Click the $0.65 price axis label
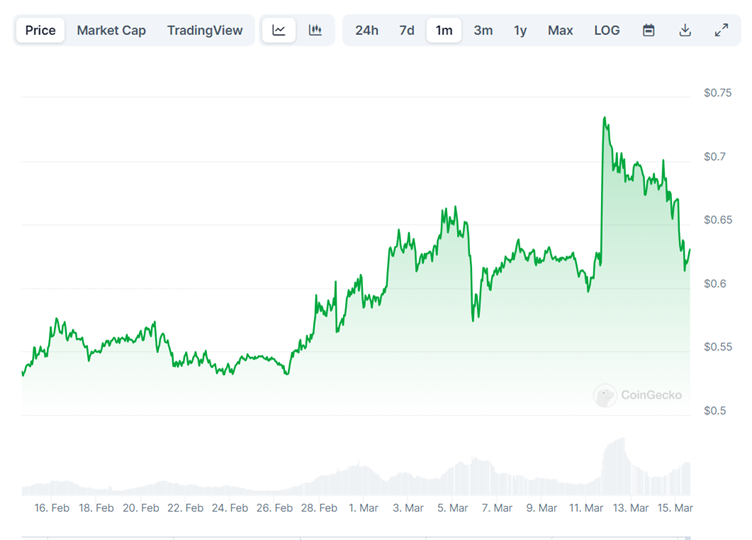The height and width of the screenshot is (540, 752). coord(718,220)
